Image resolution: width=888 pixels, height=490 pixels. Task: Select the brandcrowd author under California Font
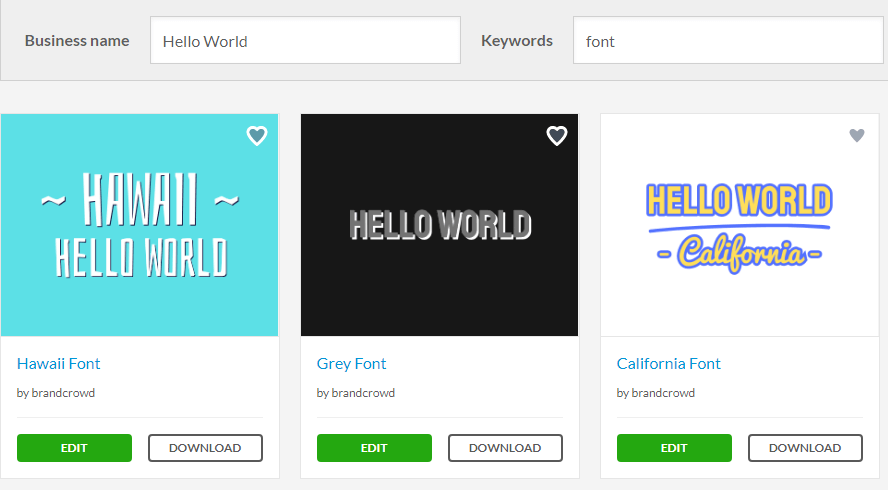(x=663, y=393)
